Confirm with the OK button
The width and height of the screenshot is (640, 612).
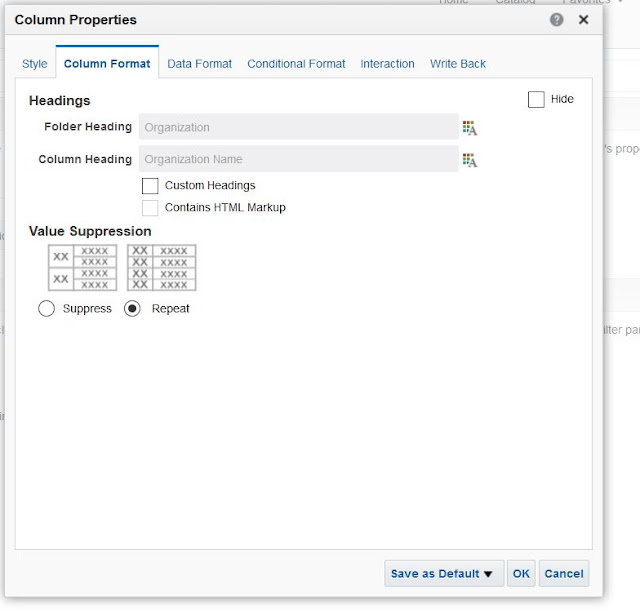tap(521, 574)
